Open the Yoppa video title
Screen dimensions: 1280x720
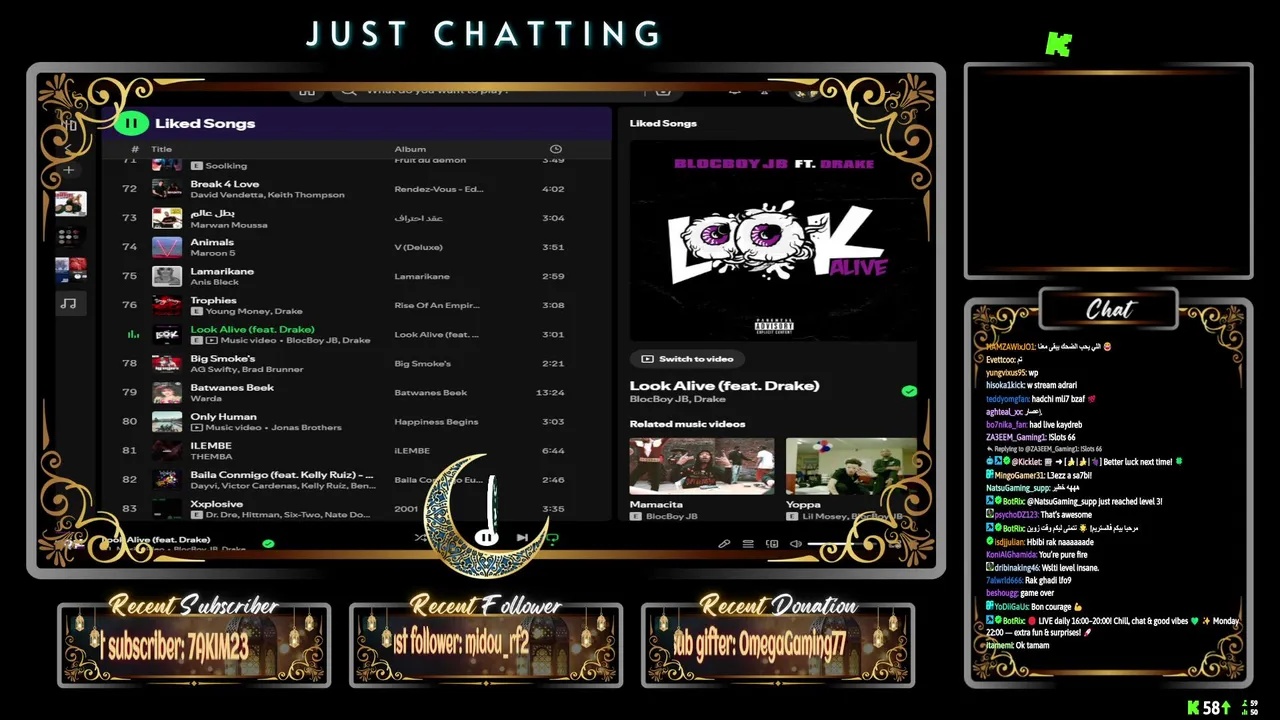pos(803,504)
